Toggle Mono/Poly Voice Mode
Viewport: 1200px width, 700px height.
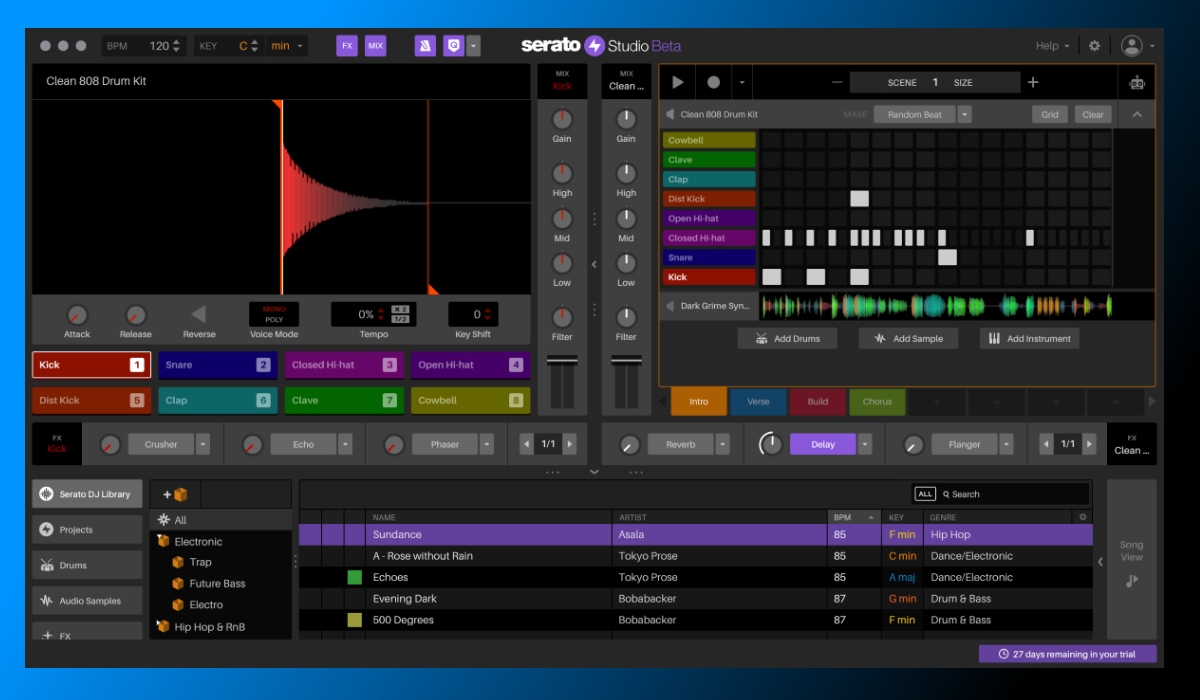pos(274,314)
